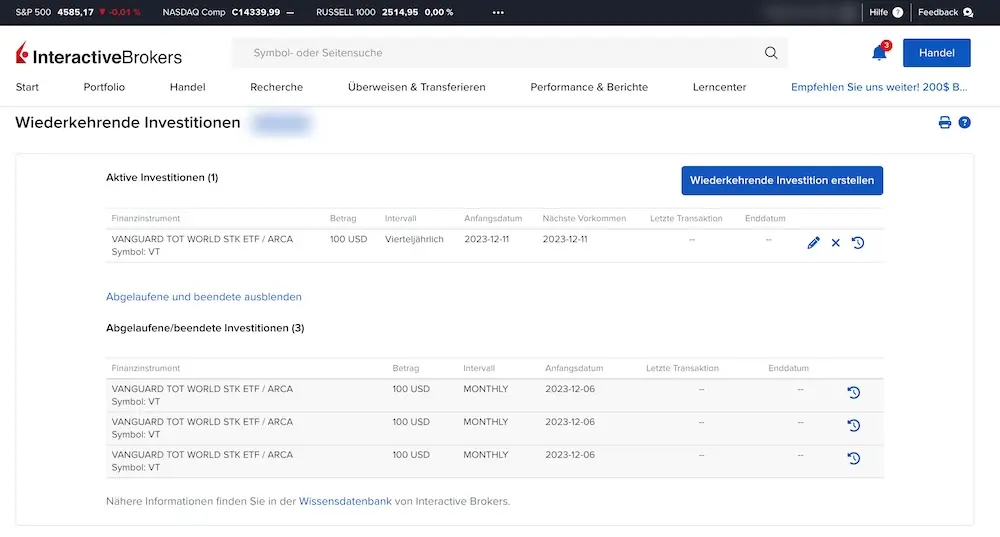Viewport: 1000px width, 537px height.
Task: Expand ticker bar three-dots menu
Action: click(498, 12)
